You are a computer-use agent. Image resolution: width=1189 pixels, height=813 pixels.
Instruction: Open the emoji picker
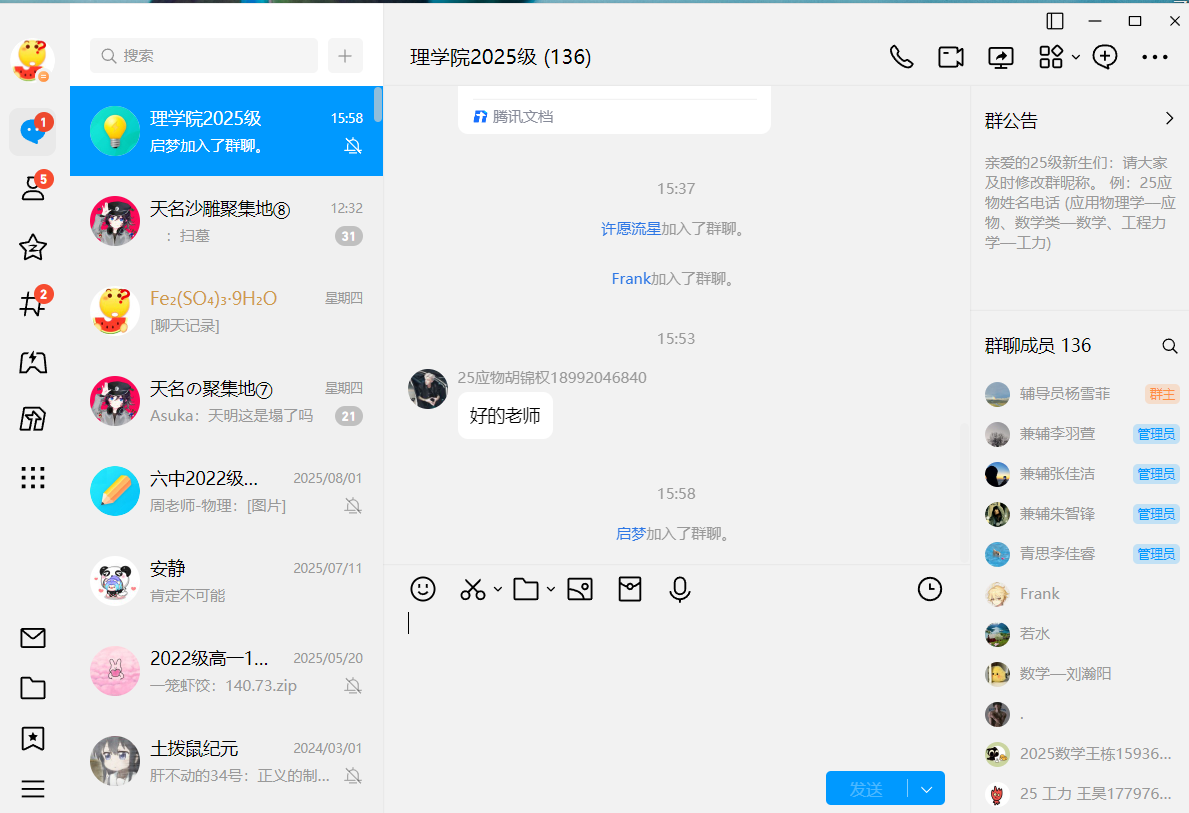[x=423, y=590]
